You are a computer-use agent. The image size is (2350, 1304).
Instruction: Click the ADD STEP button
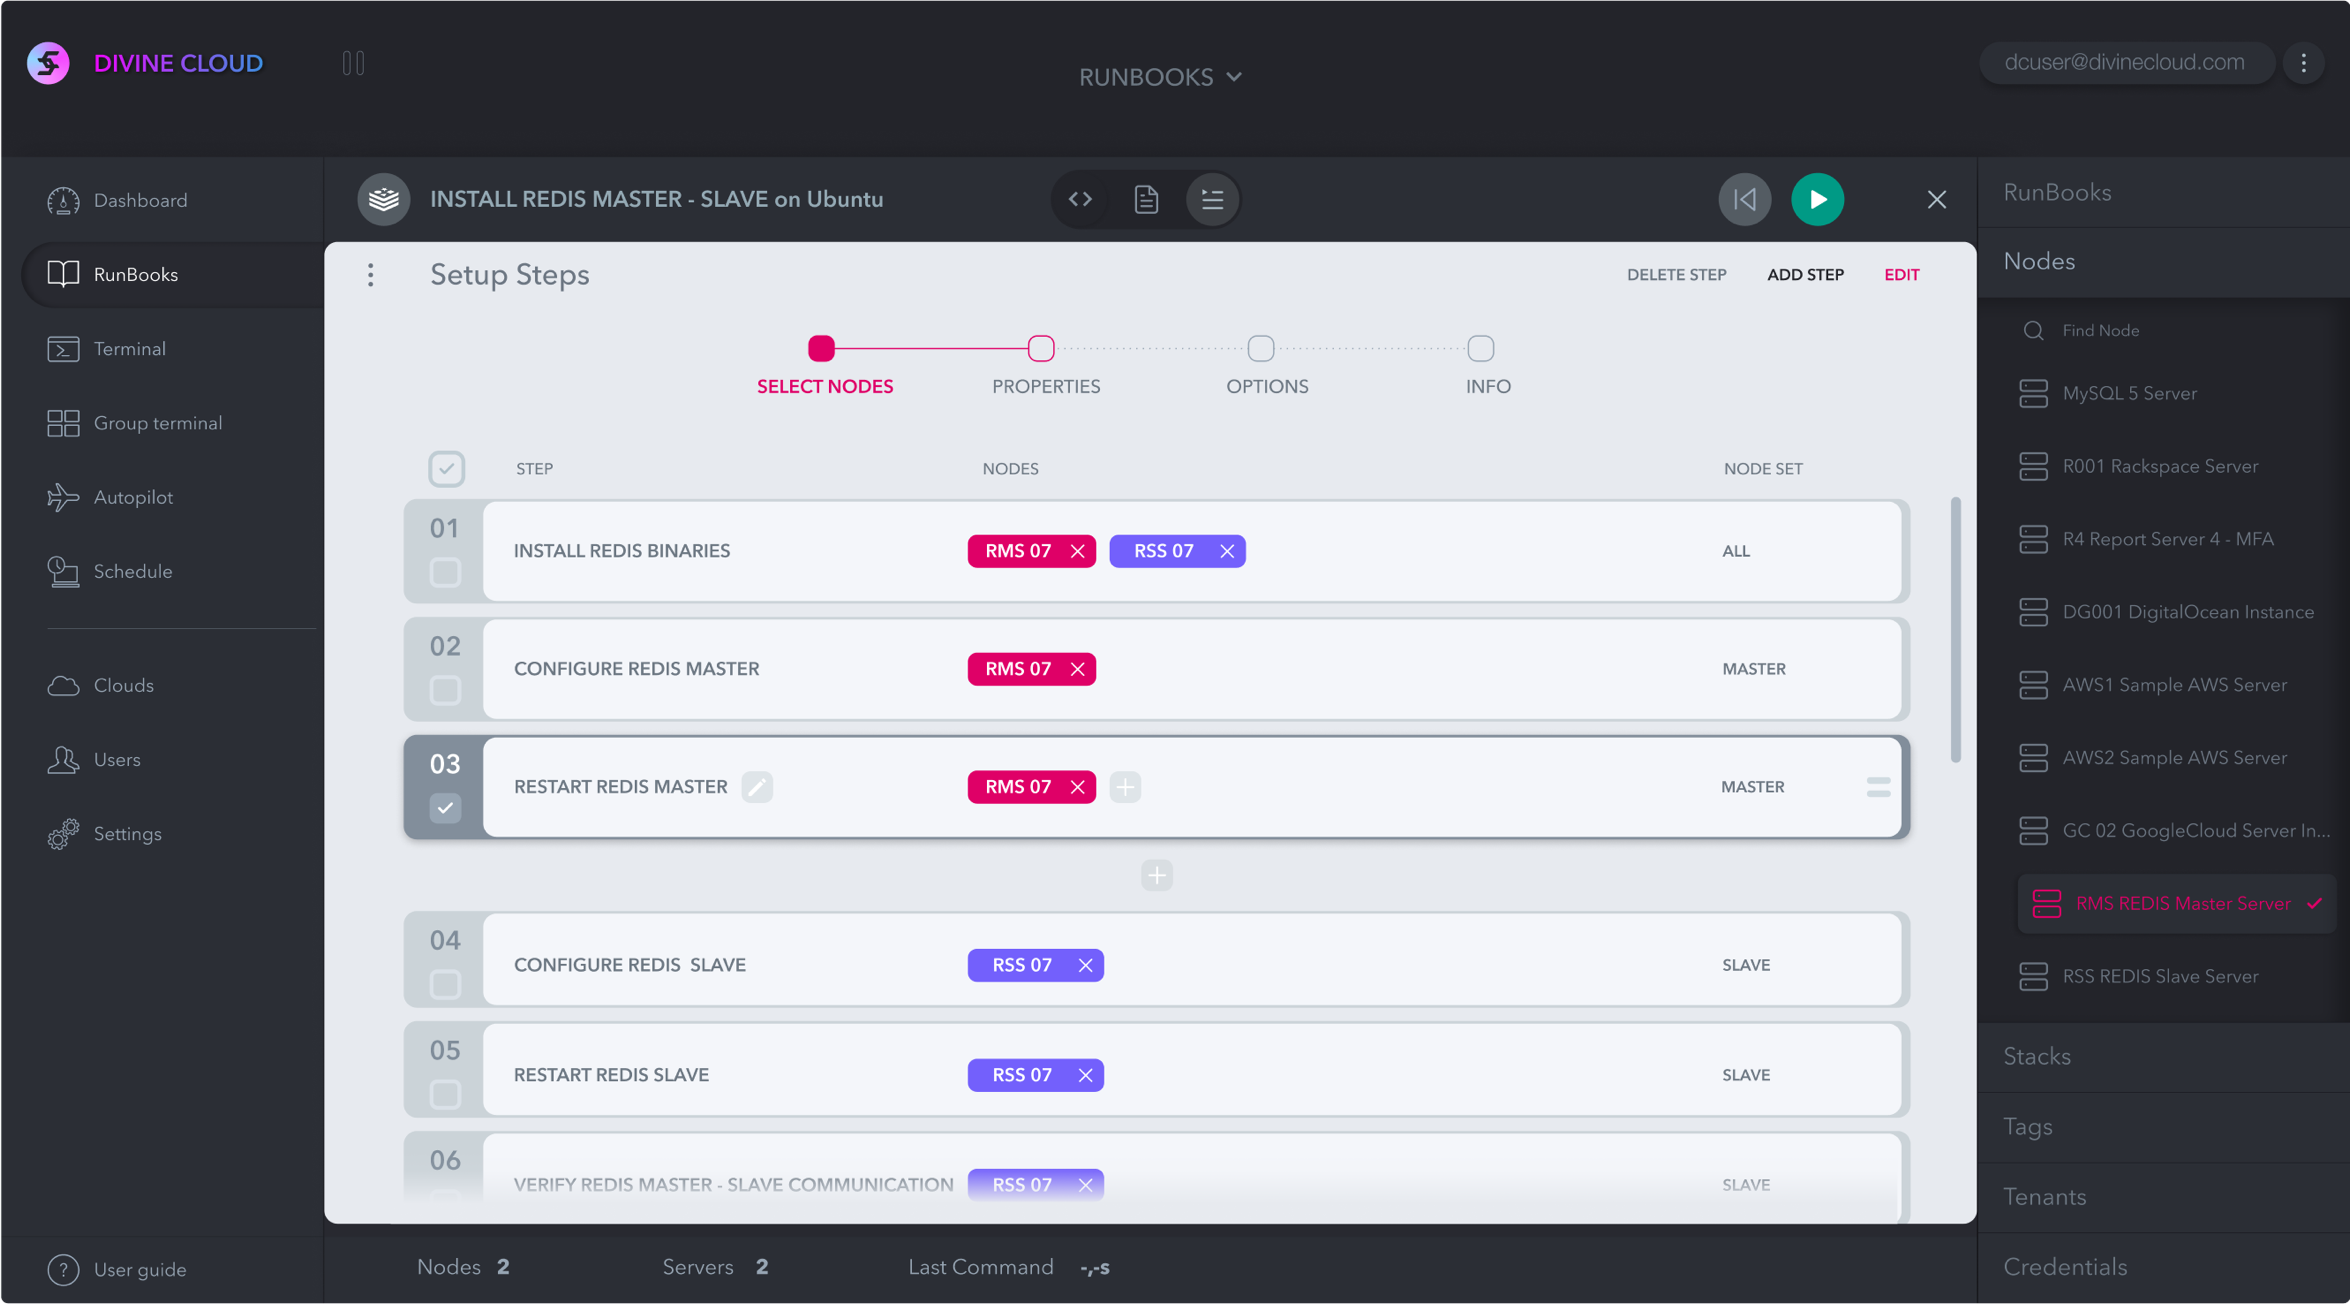[1805, 274]
